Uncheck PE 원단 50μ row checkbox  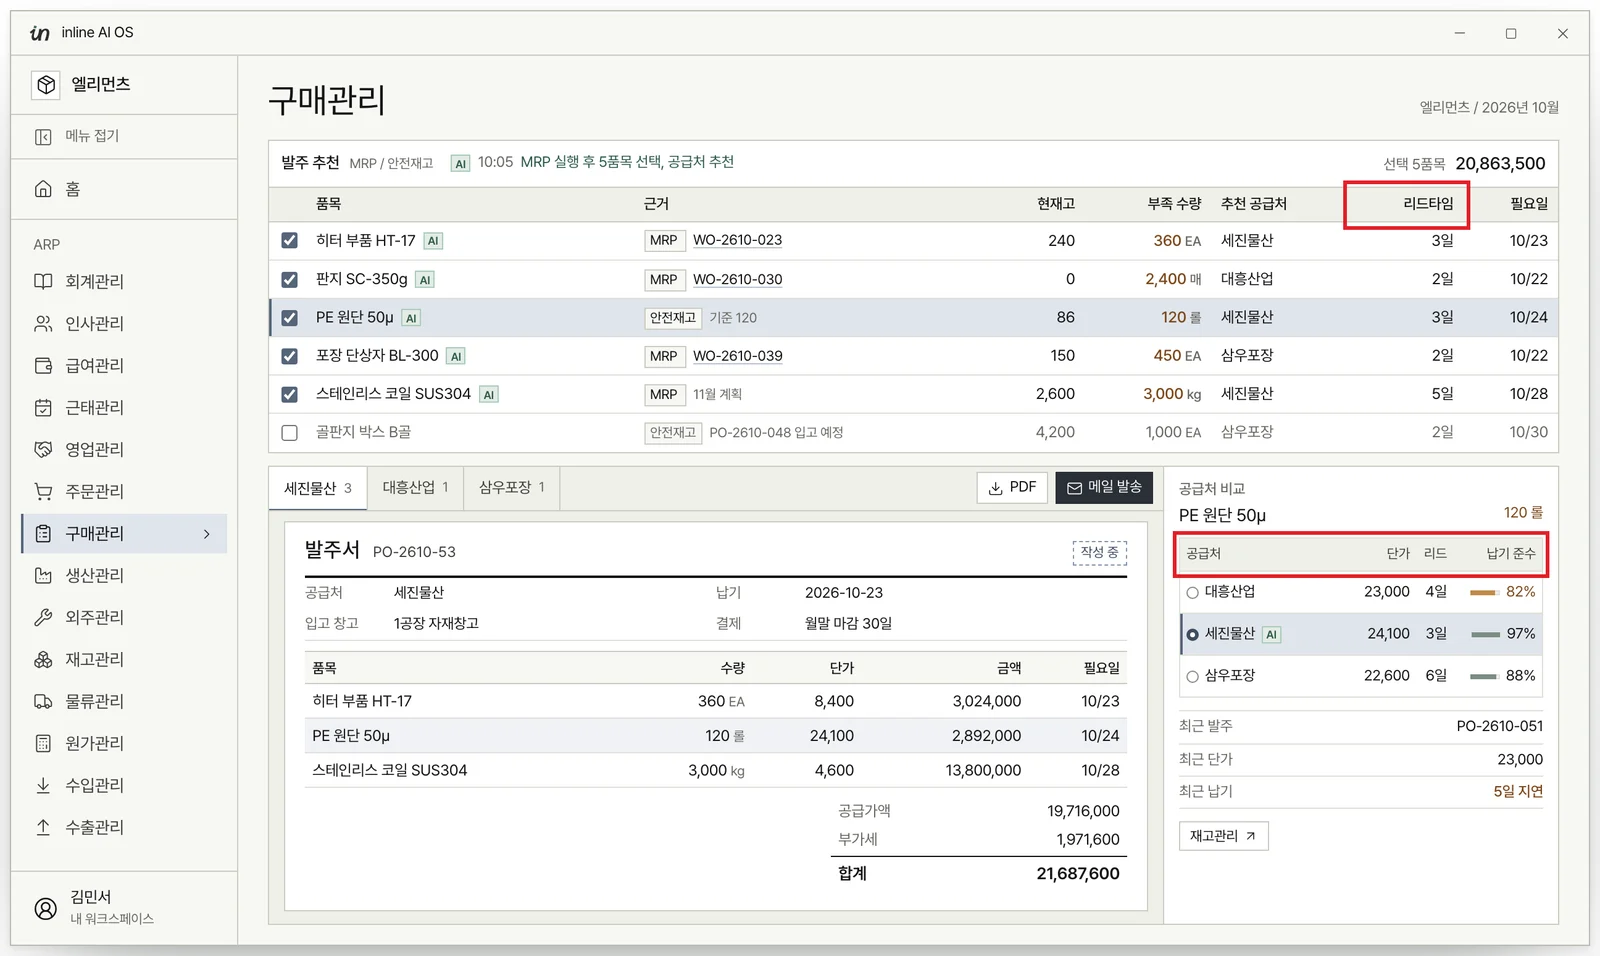[290, 318]
